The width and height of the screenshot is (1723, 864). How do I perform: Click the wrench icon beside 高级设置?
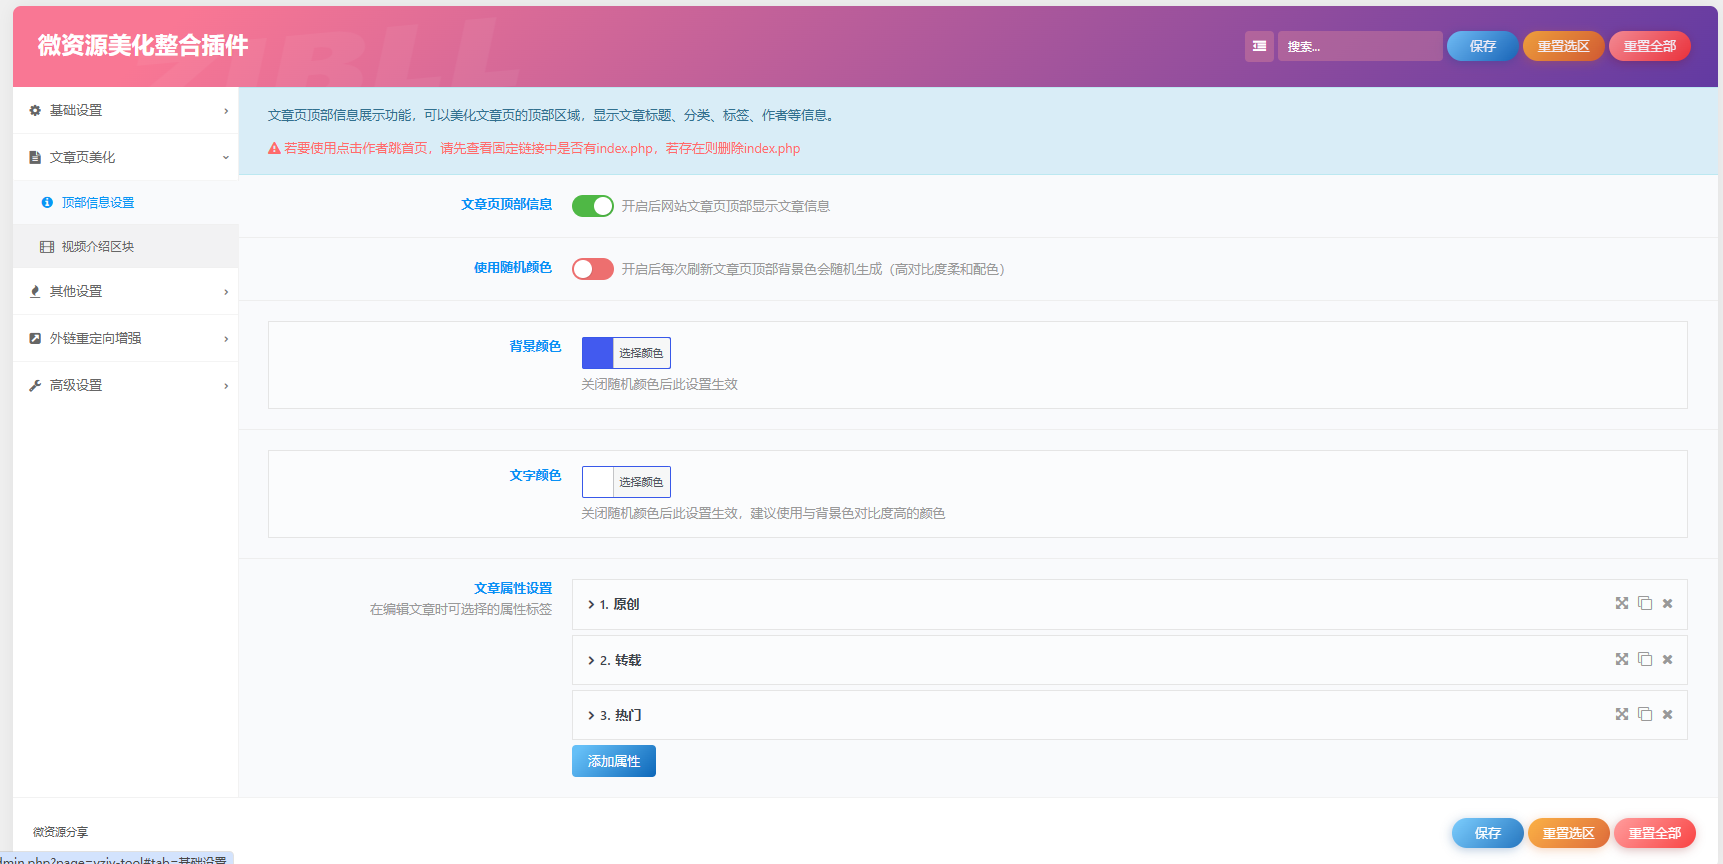coord(35,385)
